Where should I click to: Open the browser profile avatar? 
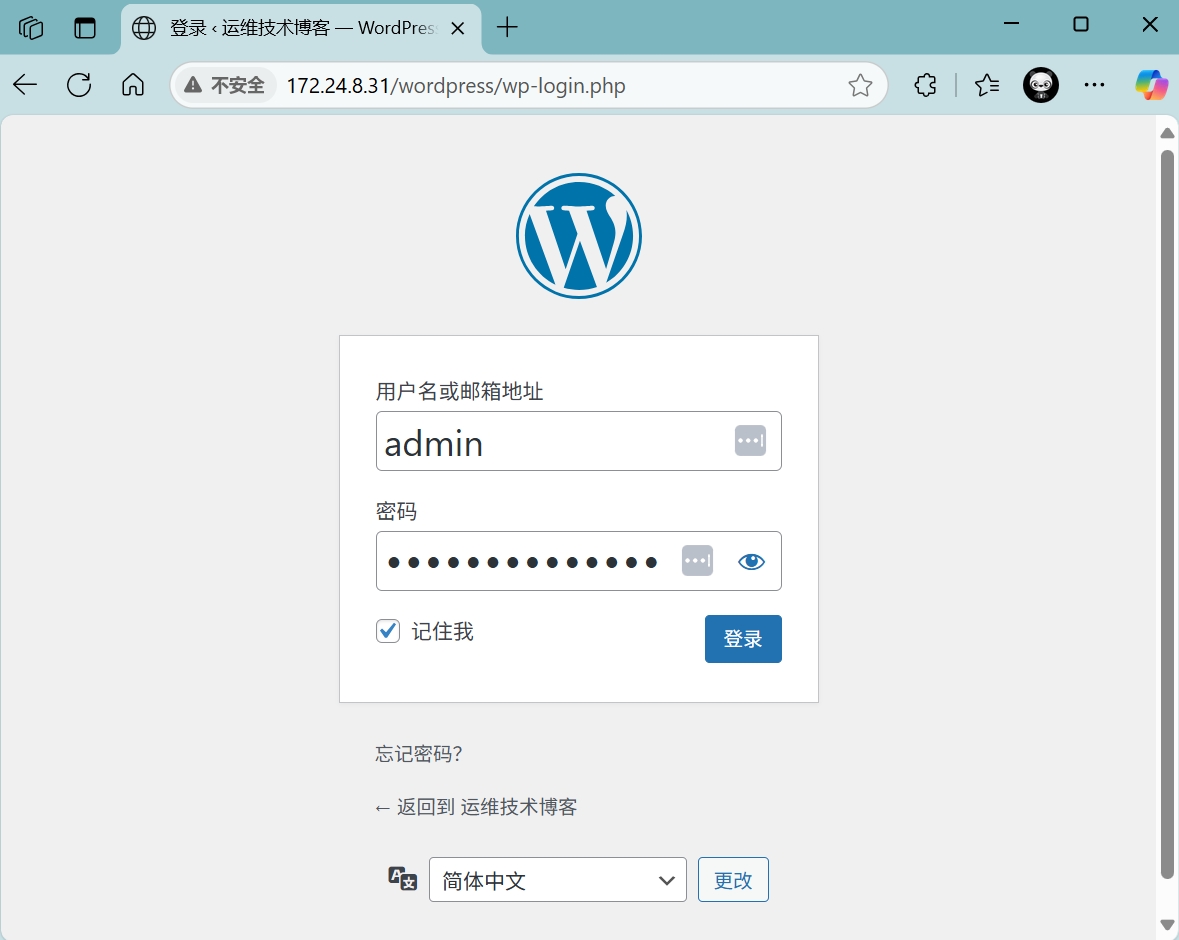(x=1040, y=85)
